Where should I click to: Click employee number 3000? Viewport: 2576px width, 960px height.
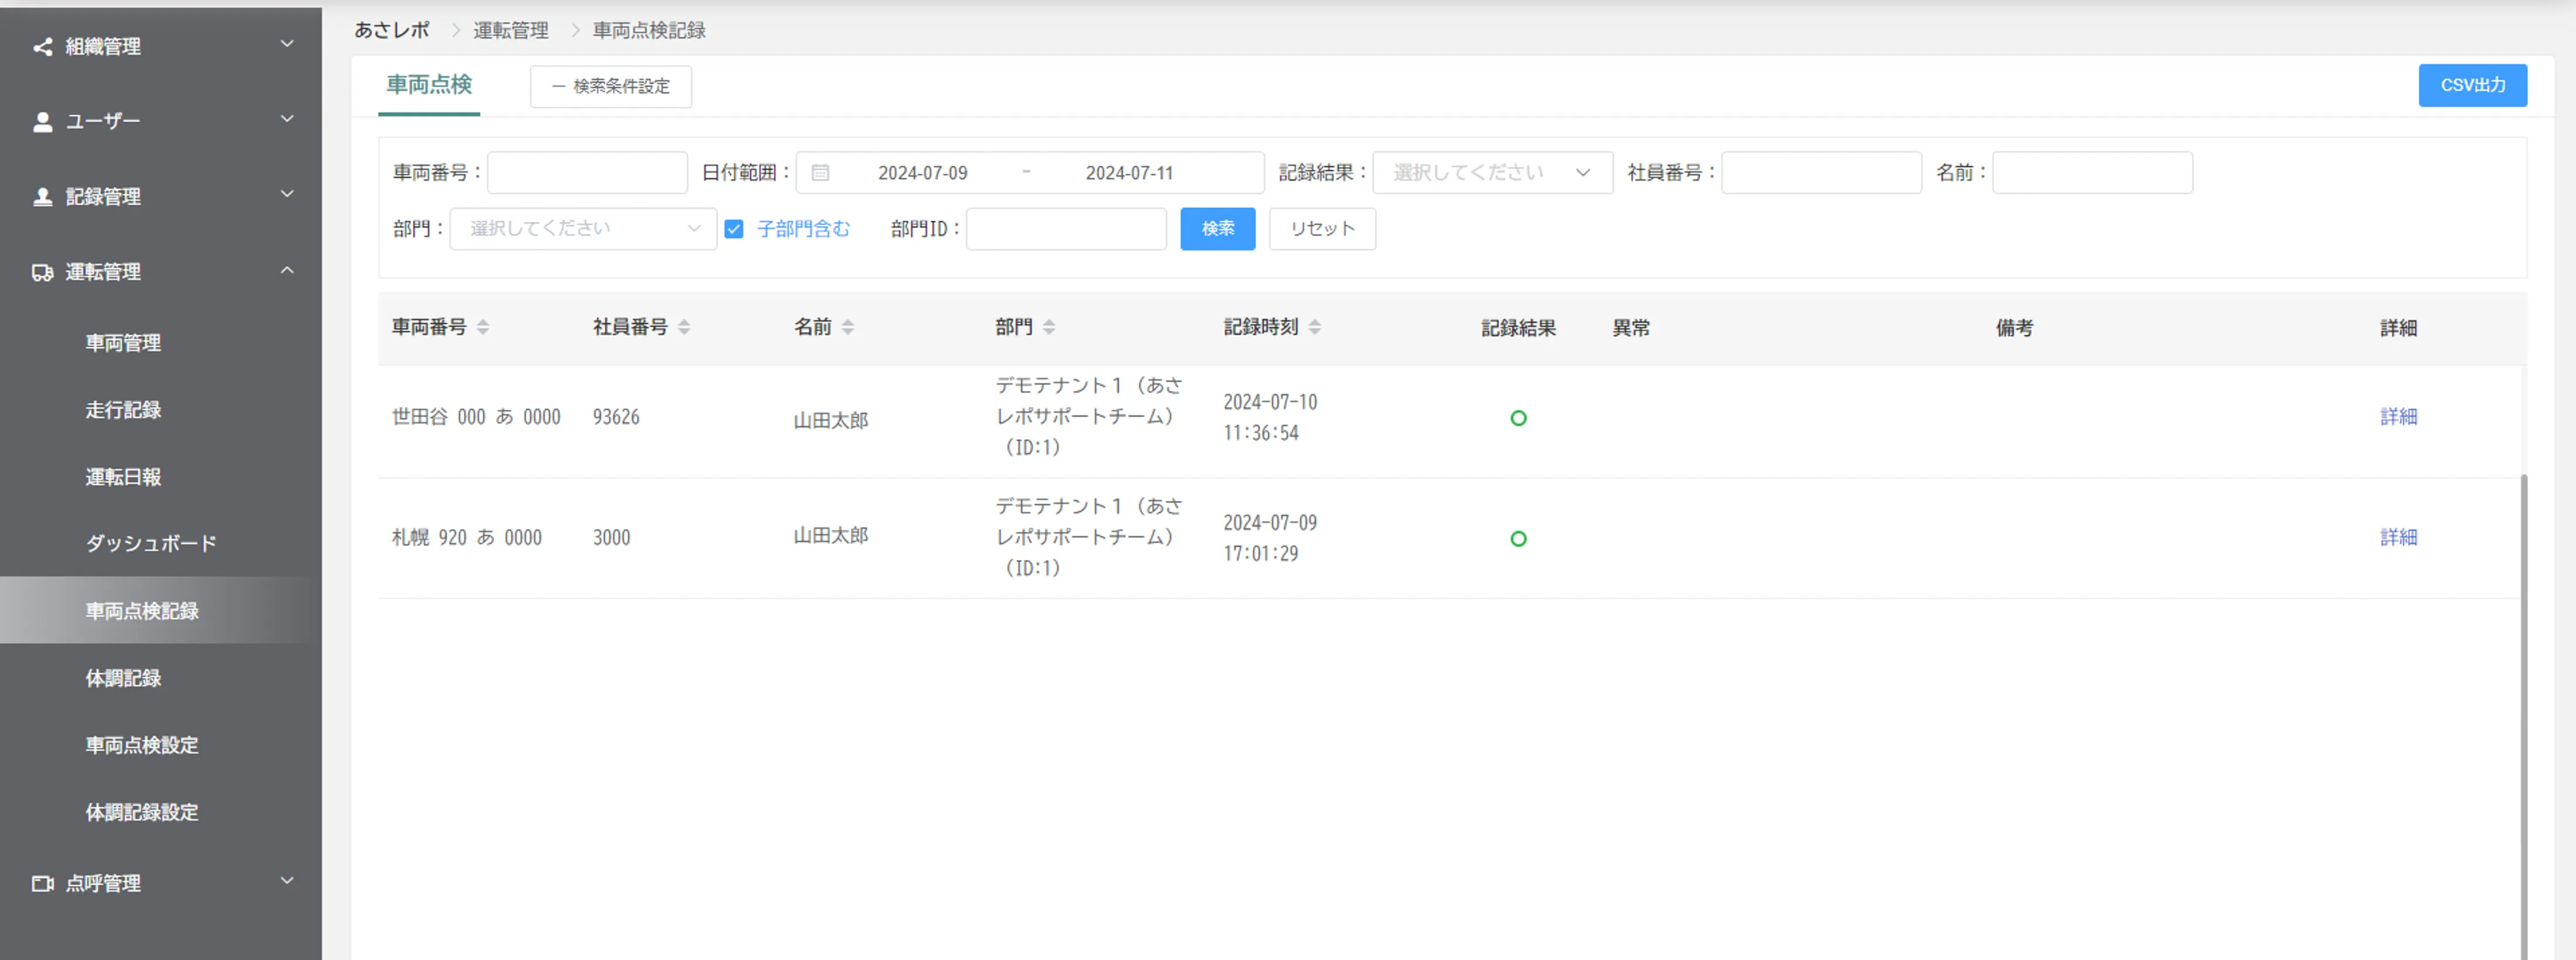(x=611, y=538)
